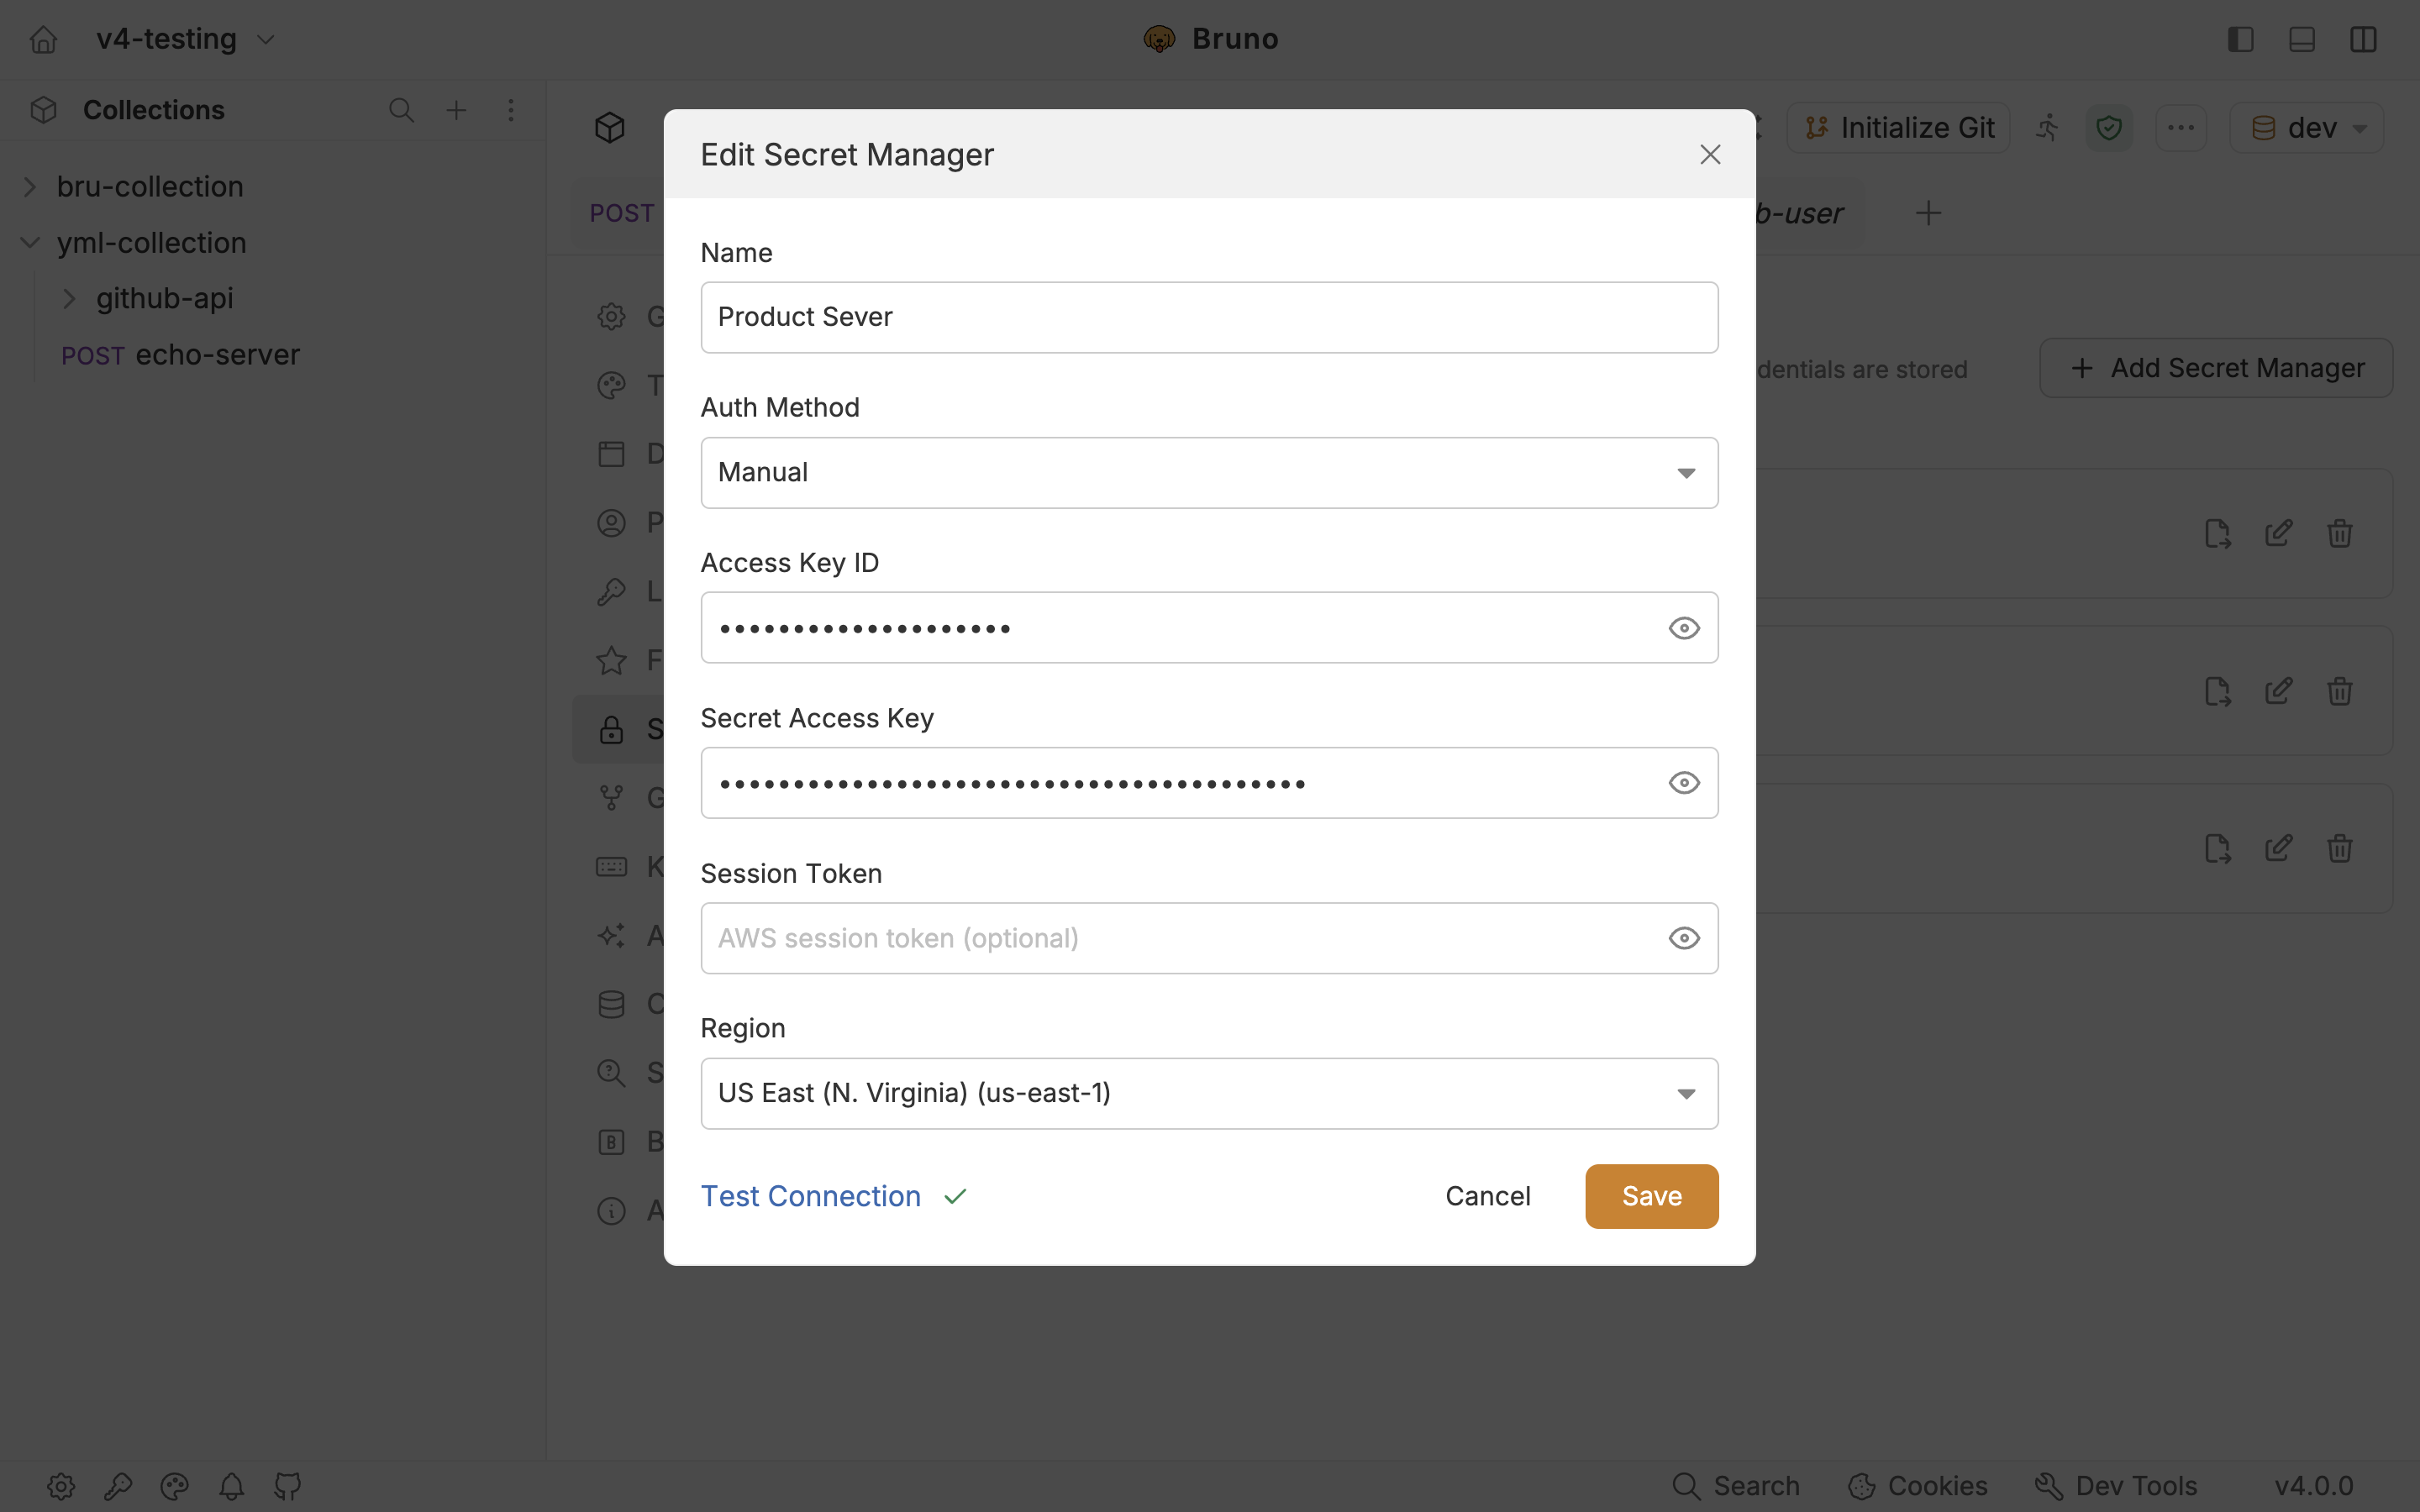Toggle the right split layout icon
Viewport: 2420px width, 1512px height.
pos(2363,39)
